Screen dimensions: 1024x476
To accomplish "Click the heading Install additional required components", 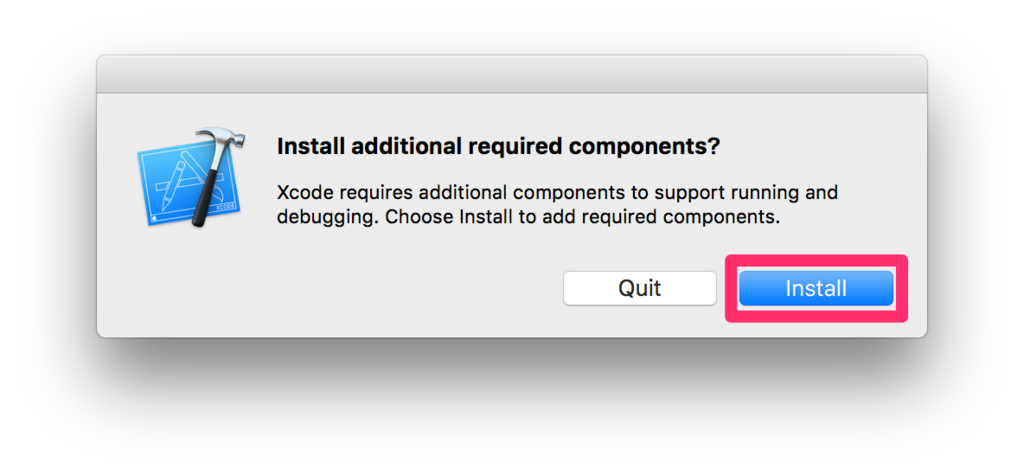I will point(497,146).
